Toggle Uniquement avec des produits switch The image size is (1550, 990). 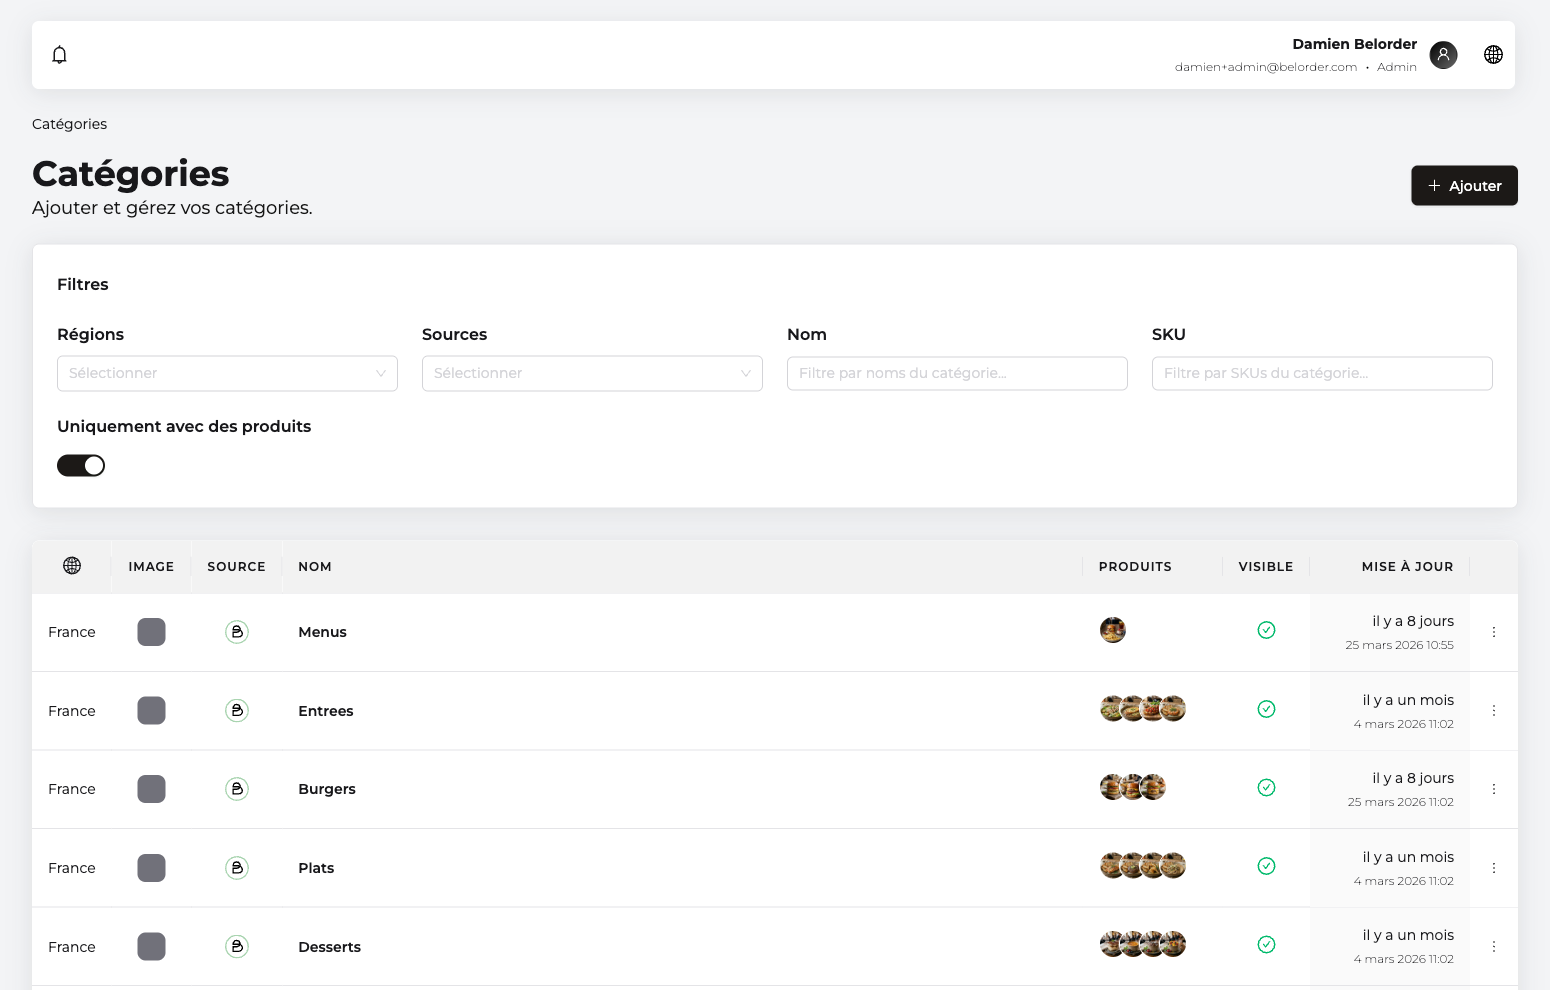[x=81, y=466]
